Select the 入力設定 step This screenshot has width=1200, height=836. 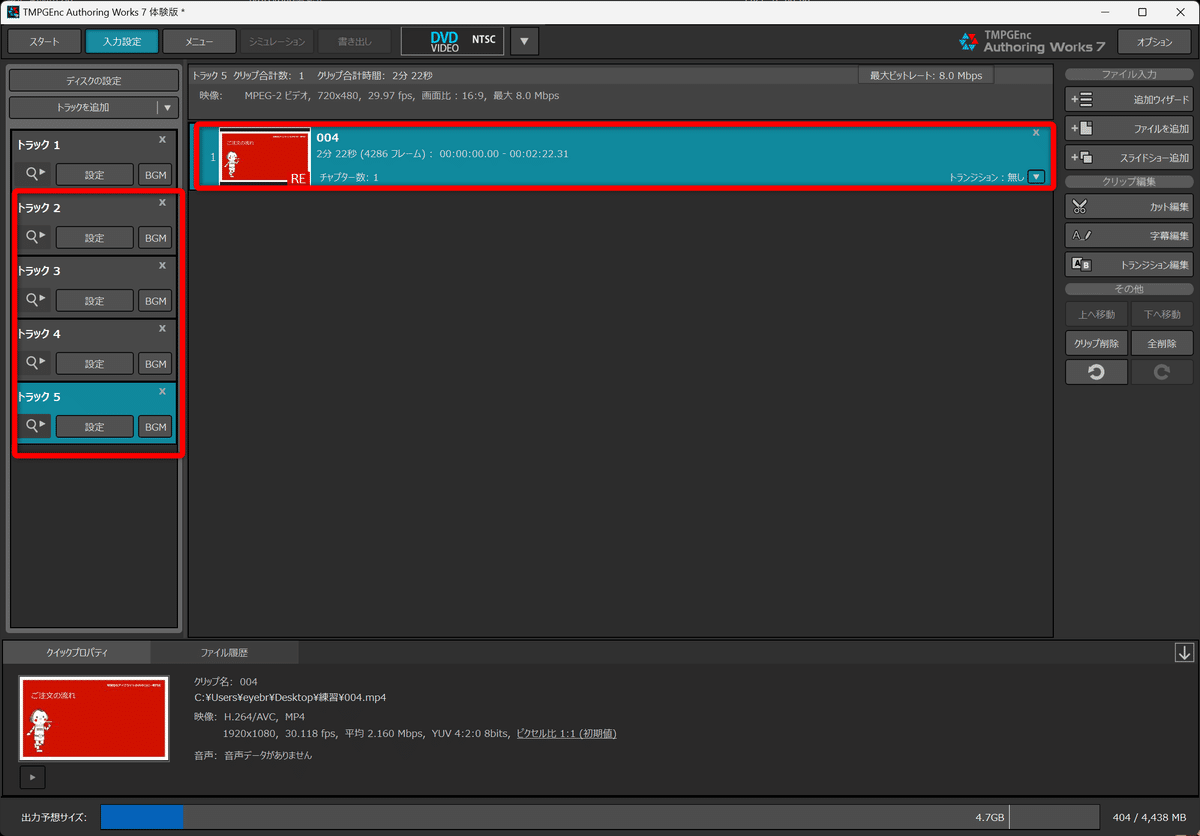coord(122,41)
